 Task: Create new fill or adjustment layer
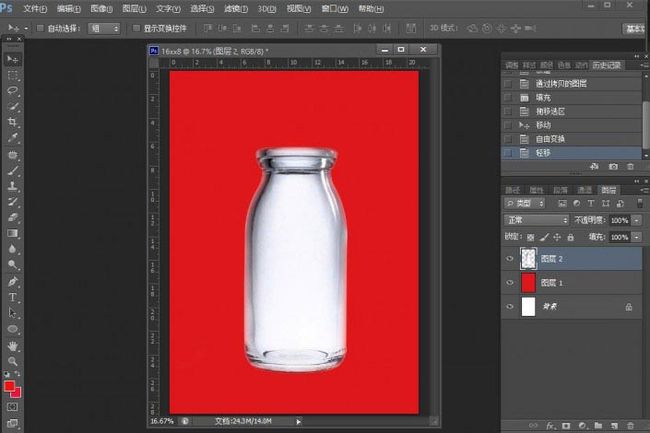(x=582, y=426)
